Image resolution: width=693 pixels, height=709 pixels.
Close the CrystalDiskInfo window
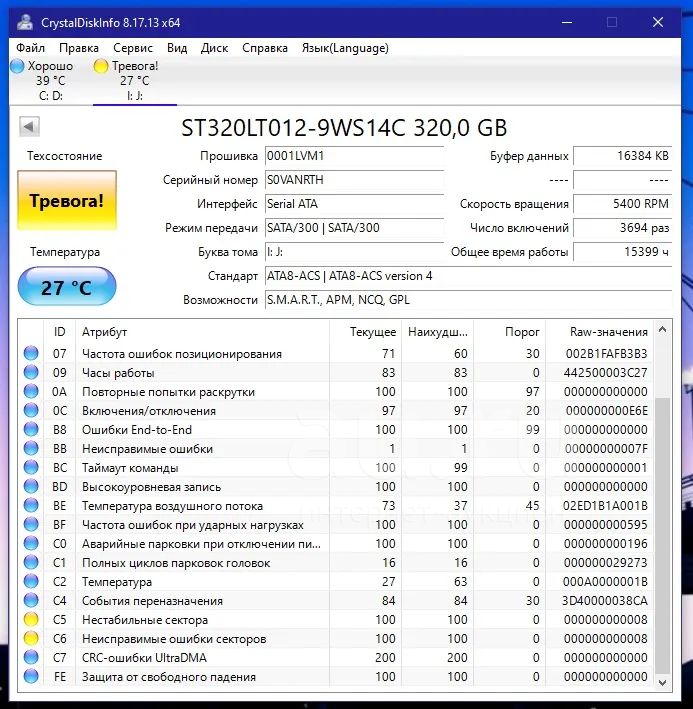(x=658, y=22)
